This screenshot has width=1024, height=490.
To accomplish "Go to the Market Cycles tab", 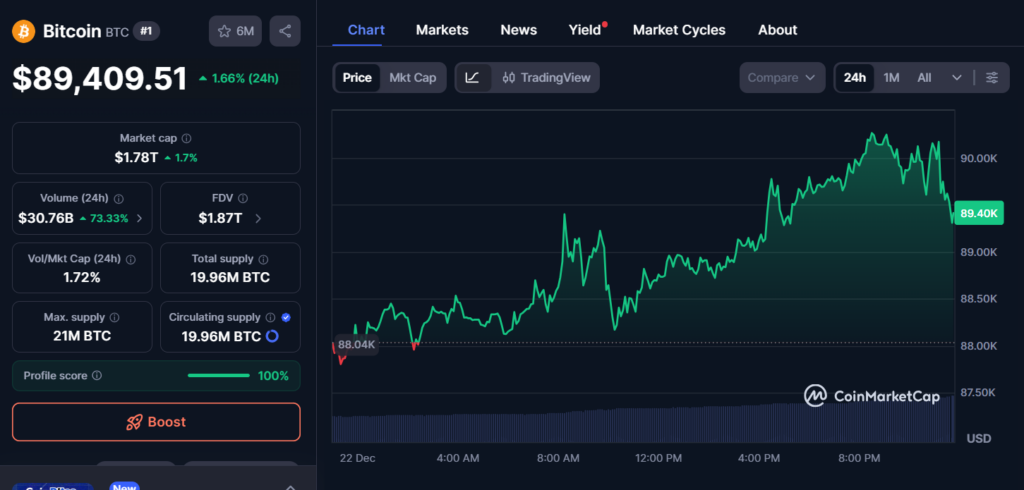I will pyautogui.click(x=679, y=30).
